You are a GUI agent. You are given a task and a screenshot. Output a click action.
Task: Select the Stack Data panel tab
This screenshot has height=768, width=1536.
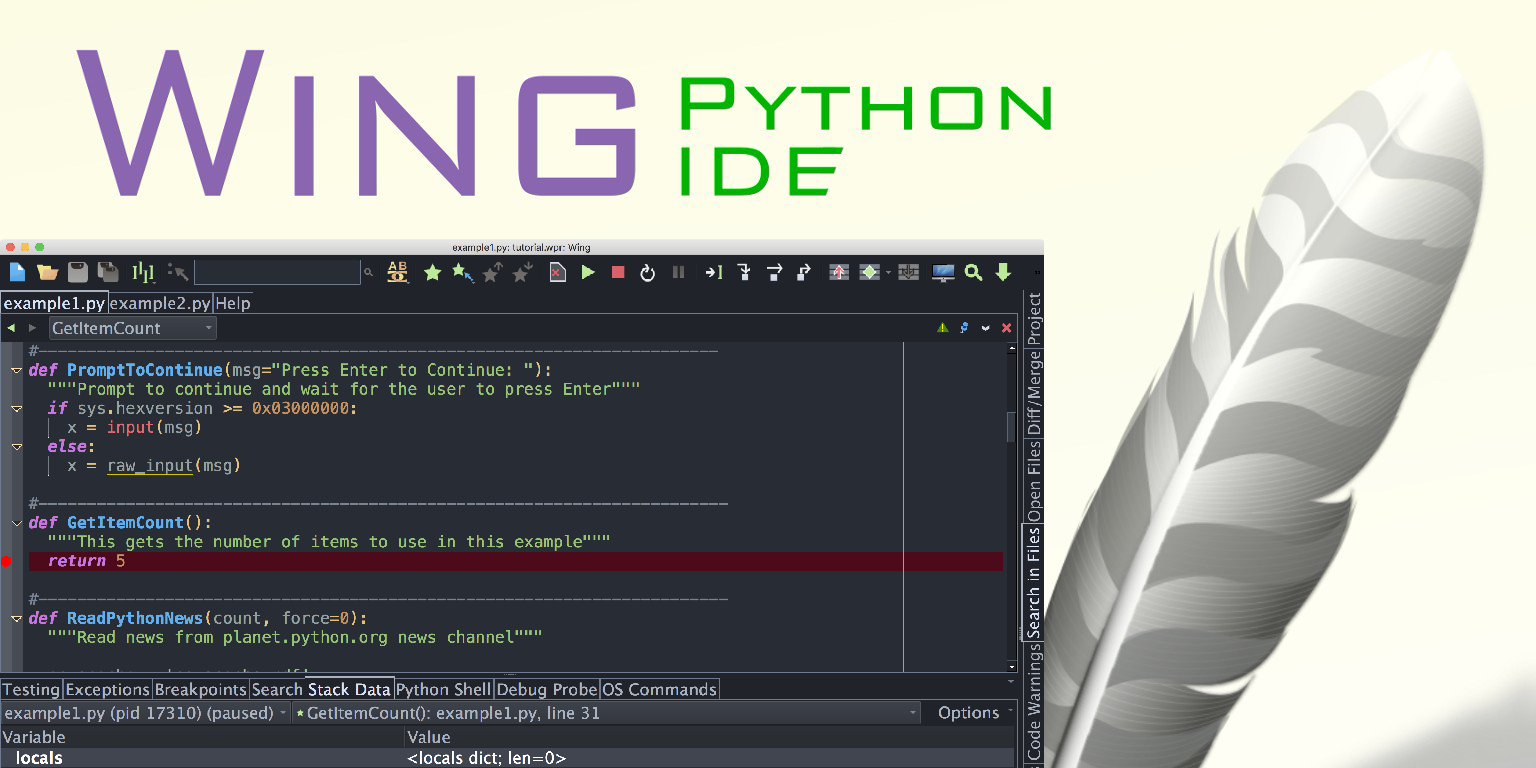(x=349, y=689)
